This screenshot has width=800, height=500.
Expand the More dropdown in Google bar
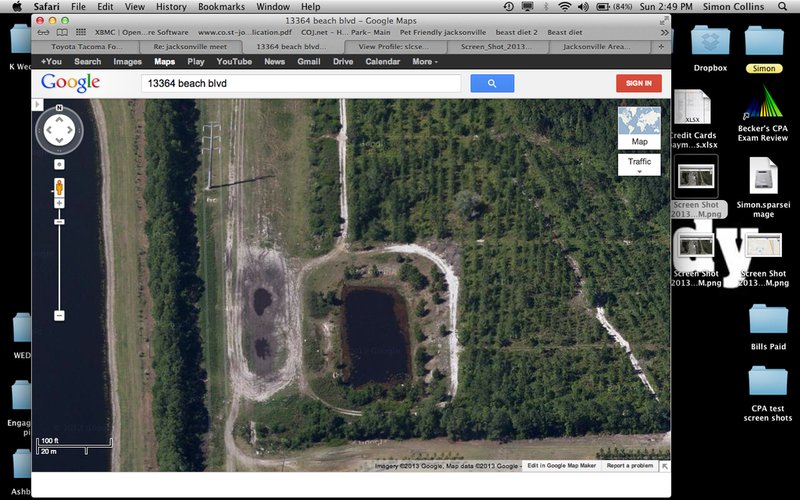click(425, 61)
